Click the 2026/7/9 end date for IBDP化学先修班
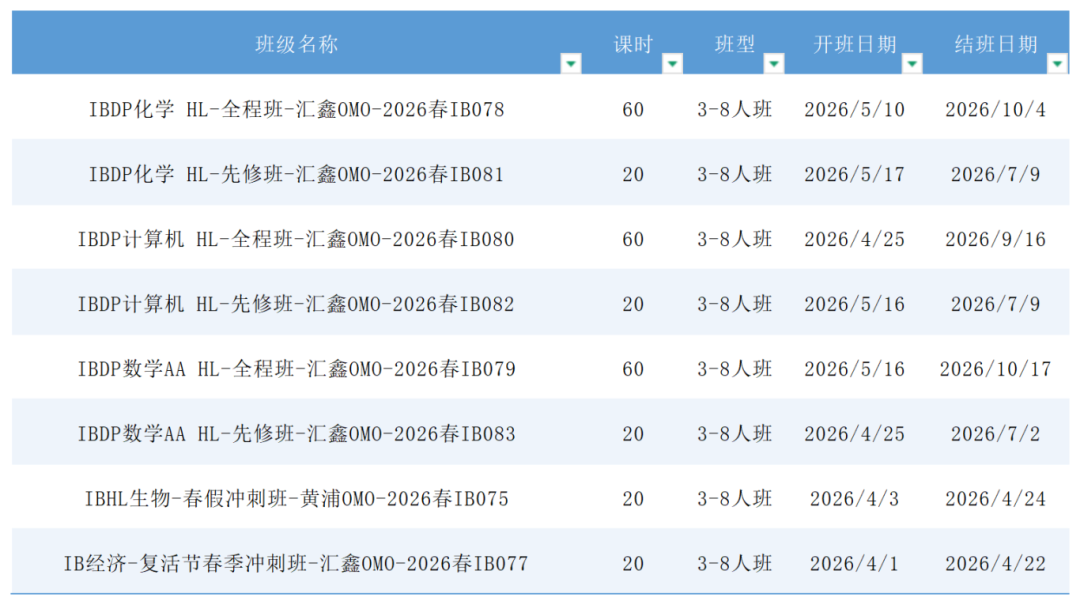 click(997, 174)
